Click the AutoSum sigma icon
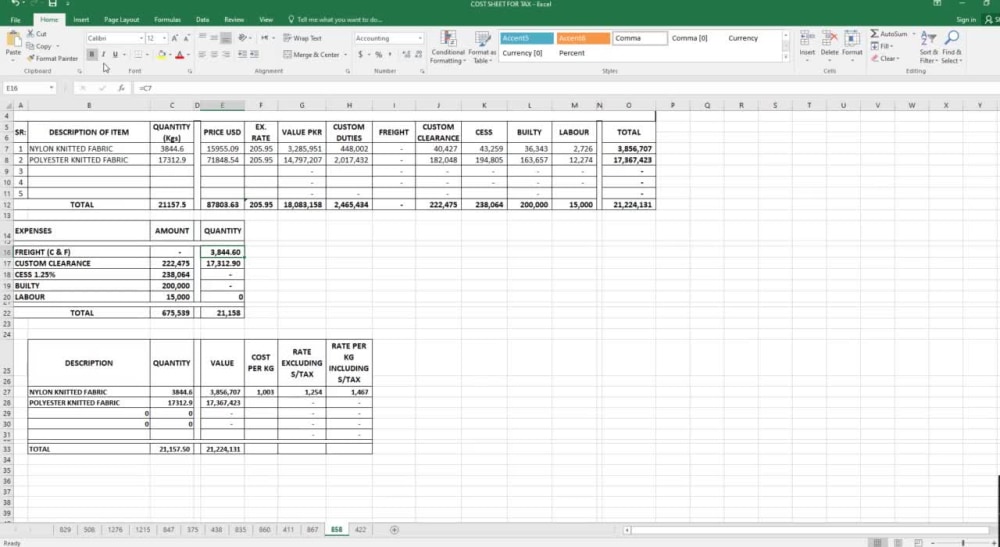Viewport: 1000px width, 547px height. click(x=874, y=34)
